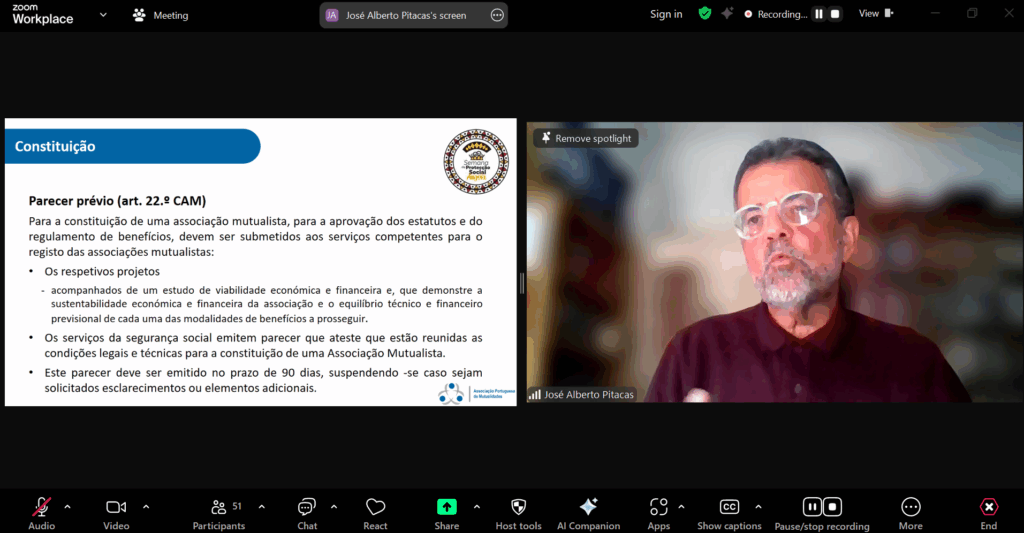Grab the divider handle between panes
The width and height of the screenshot is (1024, 533).
click(x=522, y=283)
